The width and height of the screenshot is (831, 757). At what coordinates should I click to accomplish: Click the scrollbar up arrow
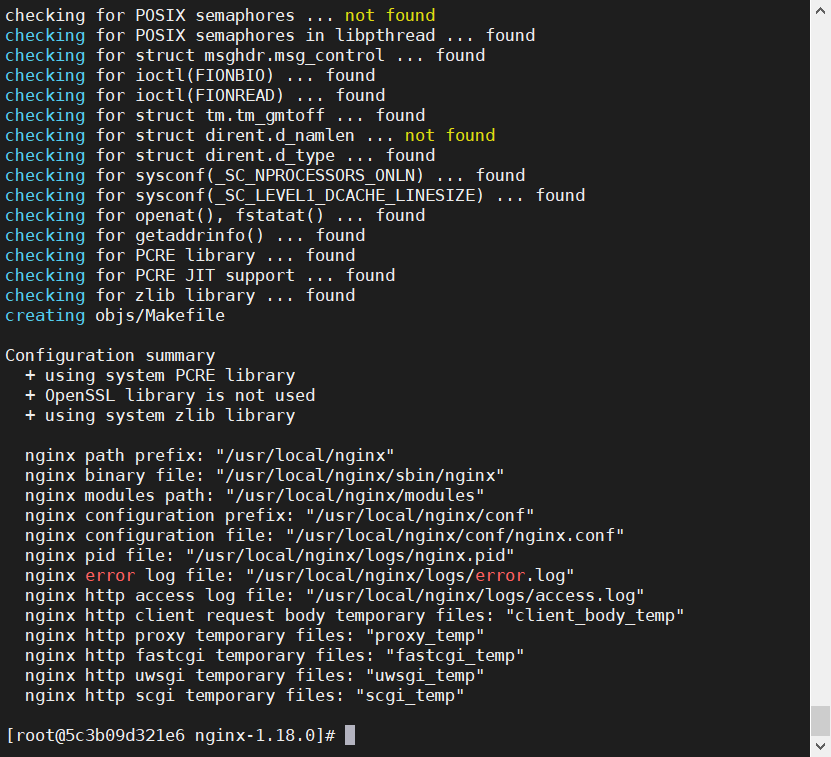coord(820,11)
